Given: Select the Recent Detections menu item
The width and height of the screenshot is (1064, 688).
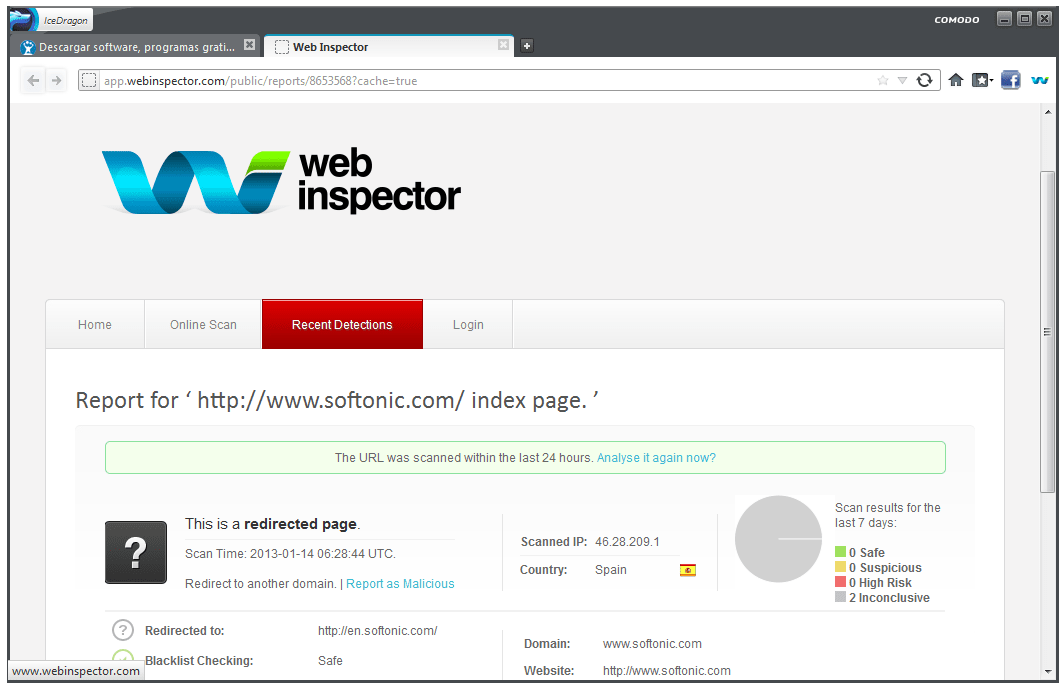Looking at the screenshot, I should (342, 324).
